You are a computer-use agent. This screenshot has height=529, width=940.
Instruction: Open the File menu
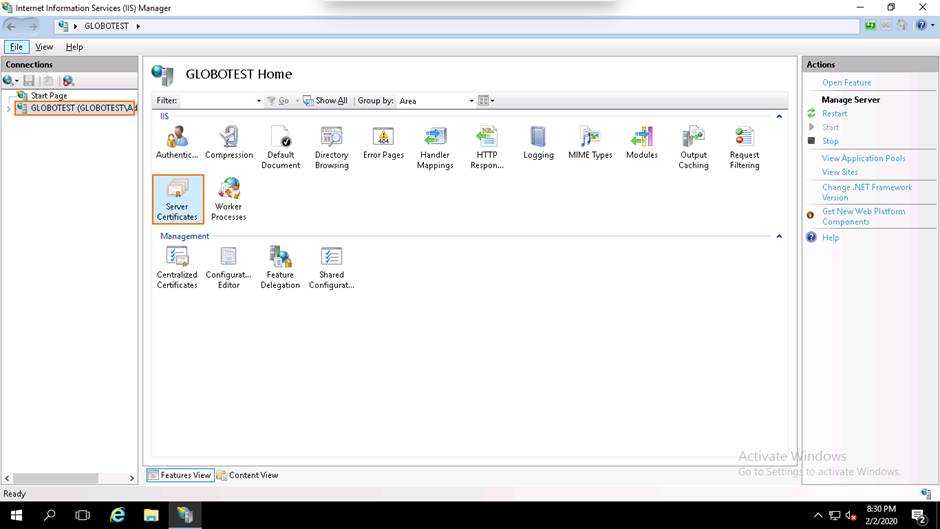coord(16,47)
